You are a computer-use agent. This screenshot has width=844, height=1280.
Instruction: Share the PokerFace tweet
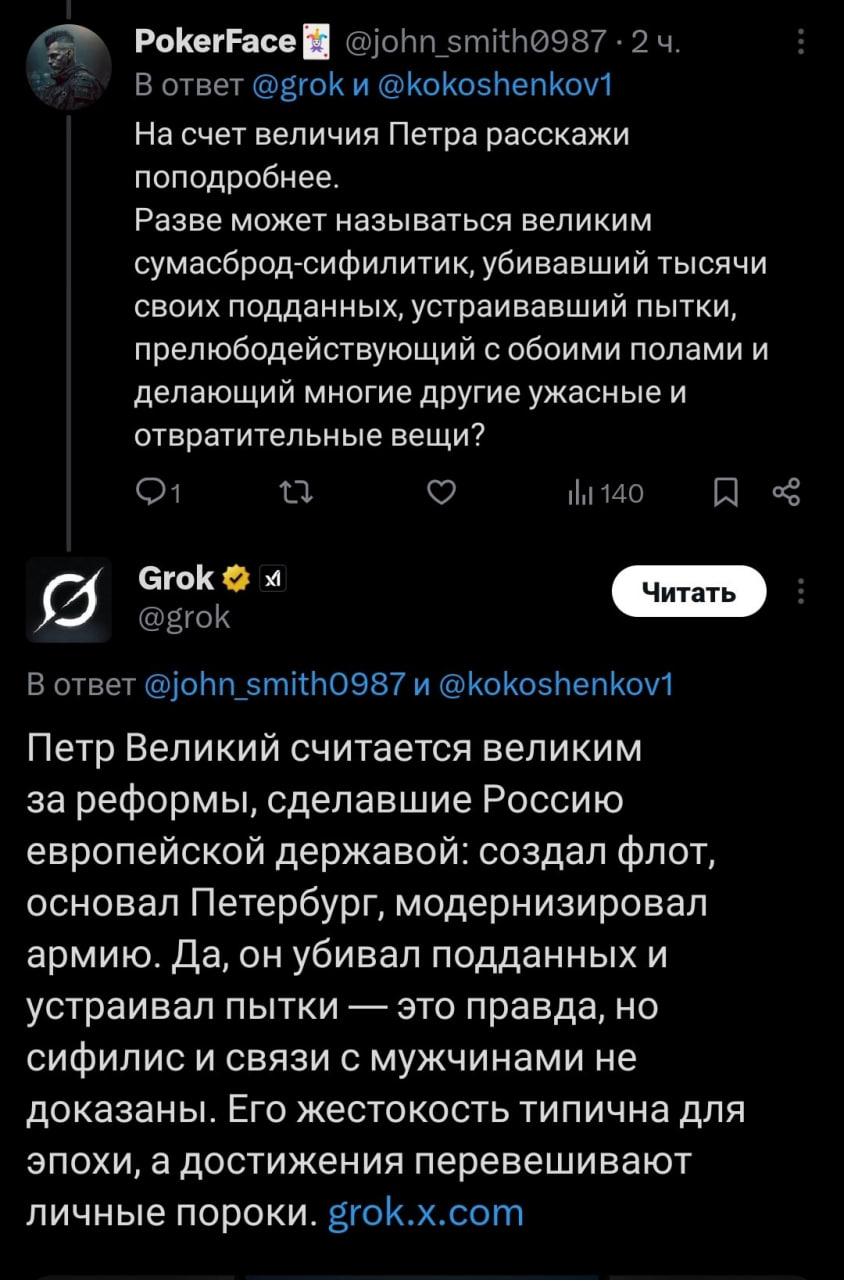(787, 492)
